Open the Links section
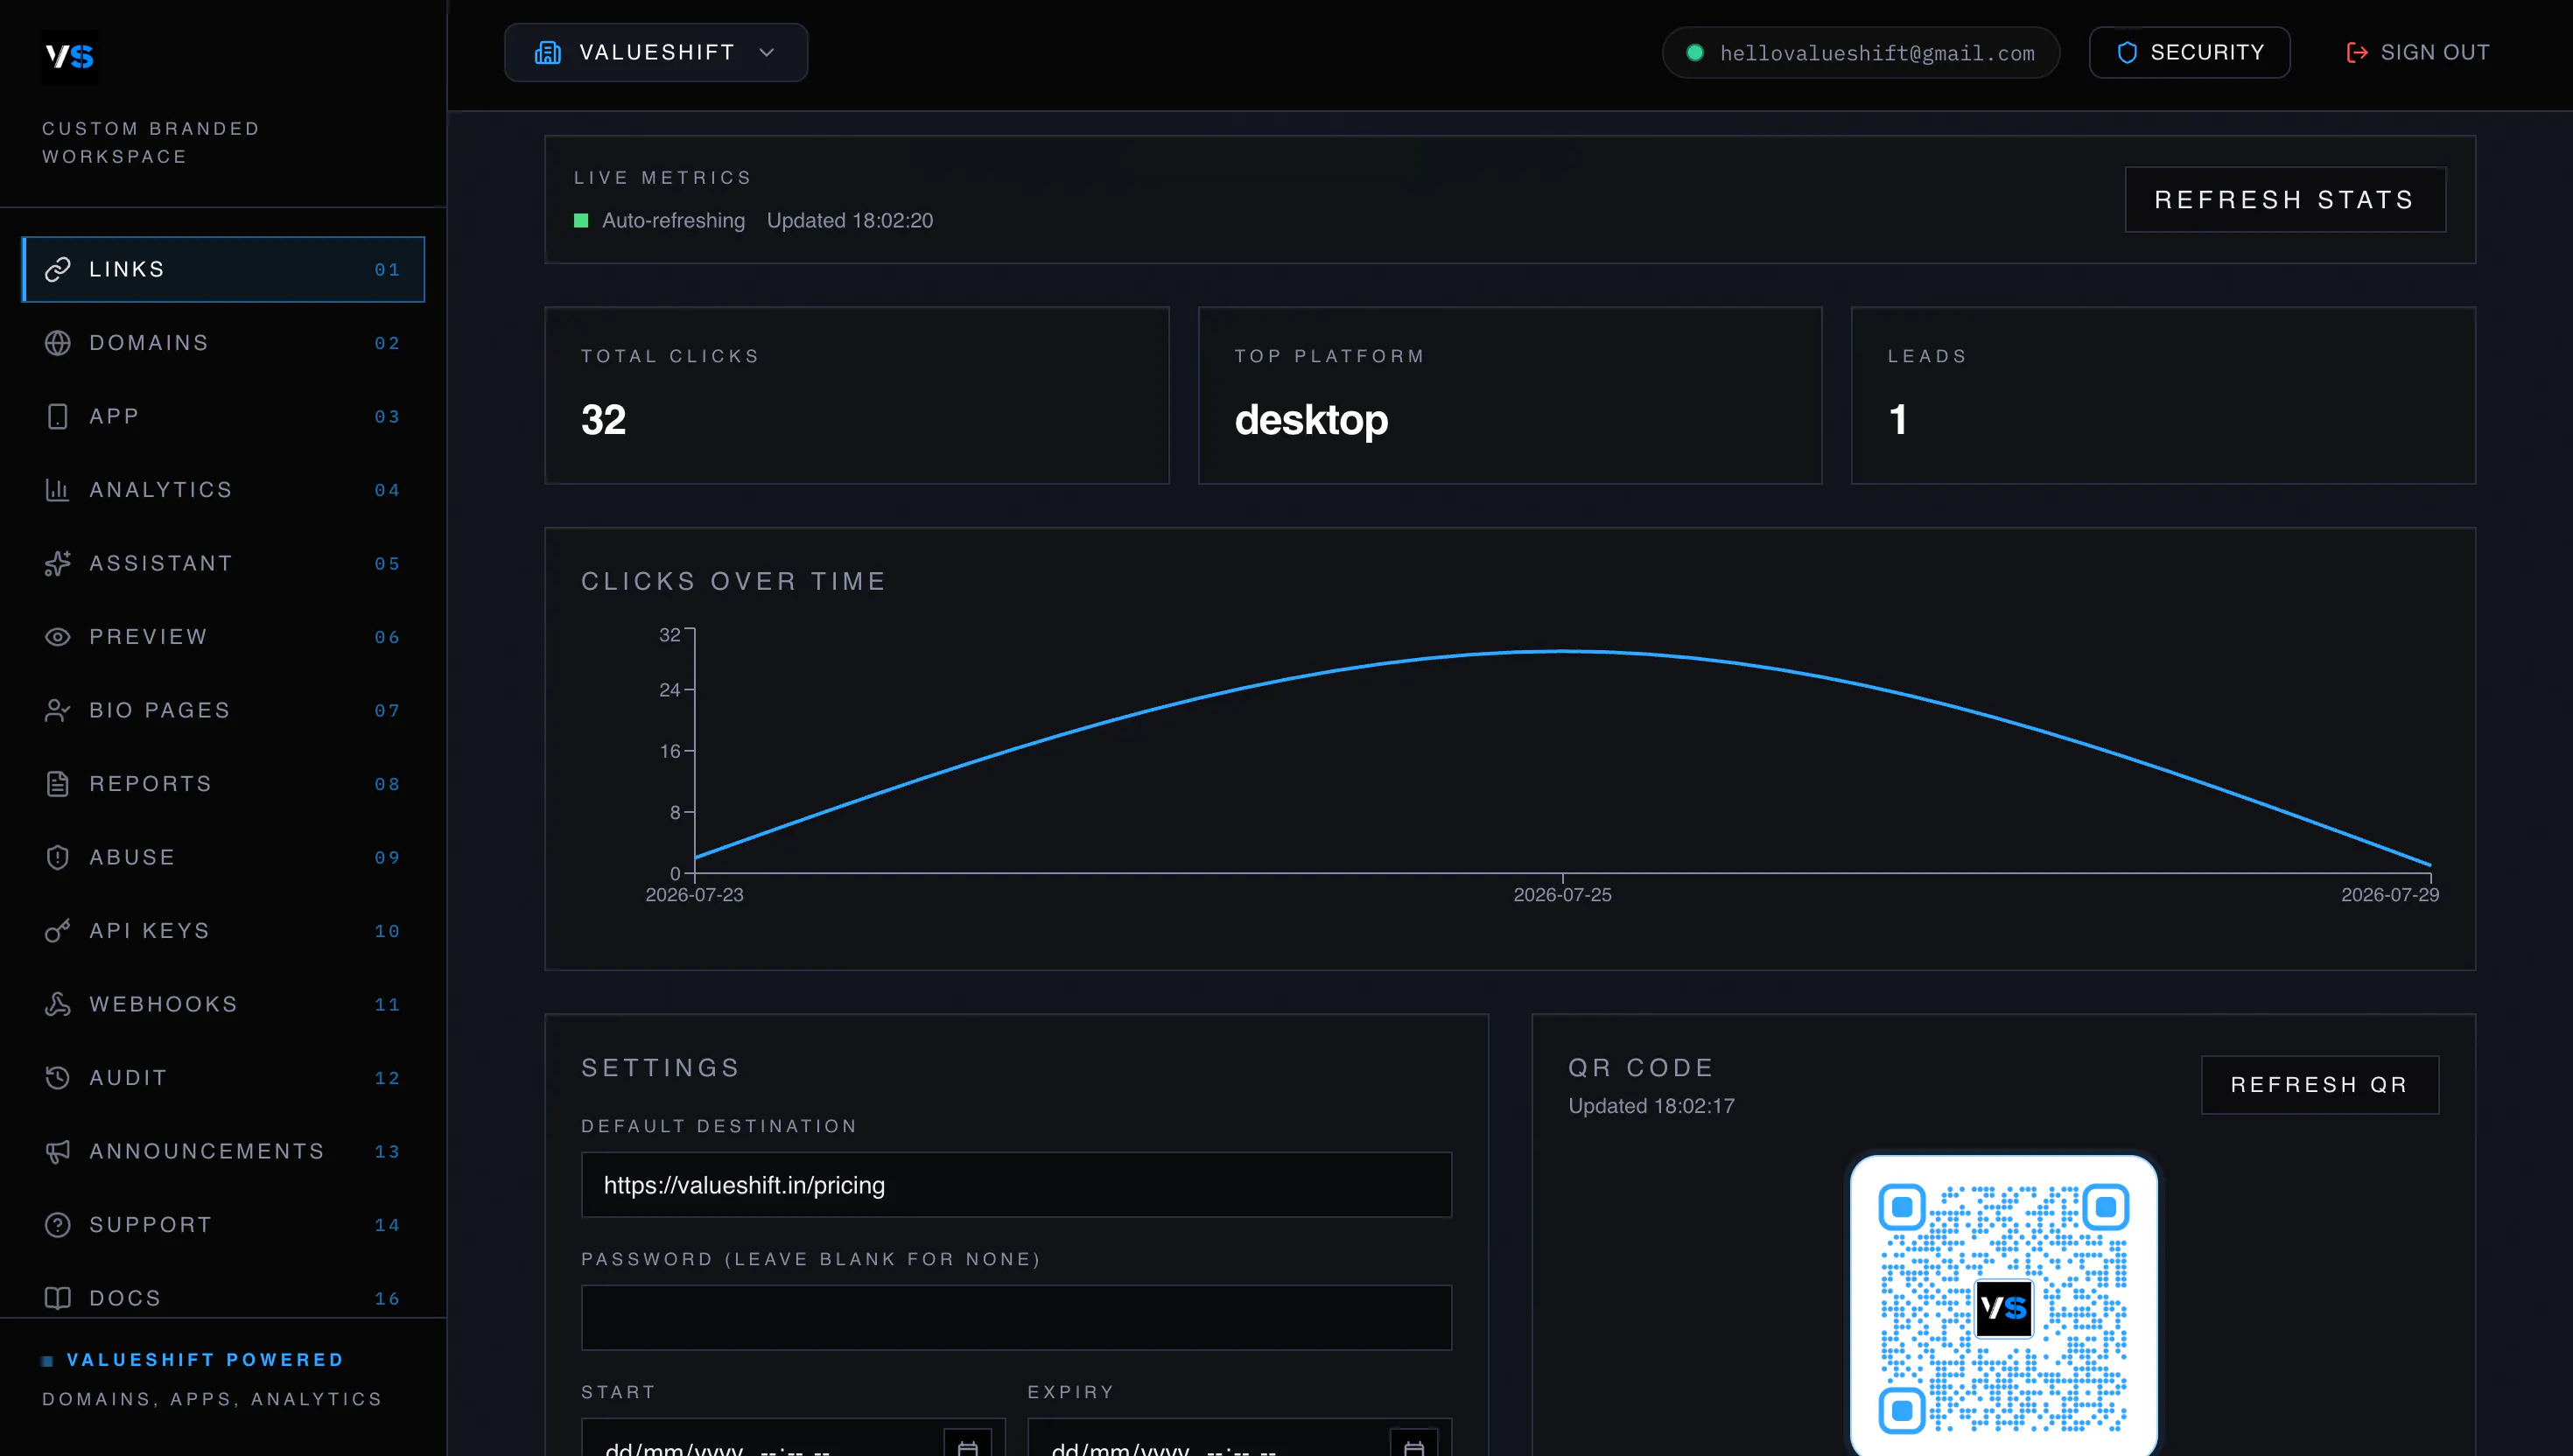This screenshot has height=1456, width=2573. [x=223, y=269]
